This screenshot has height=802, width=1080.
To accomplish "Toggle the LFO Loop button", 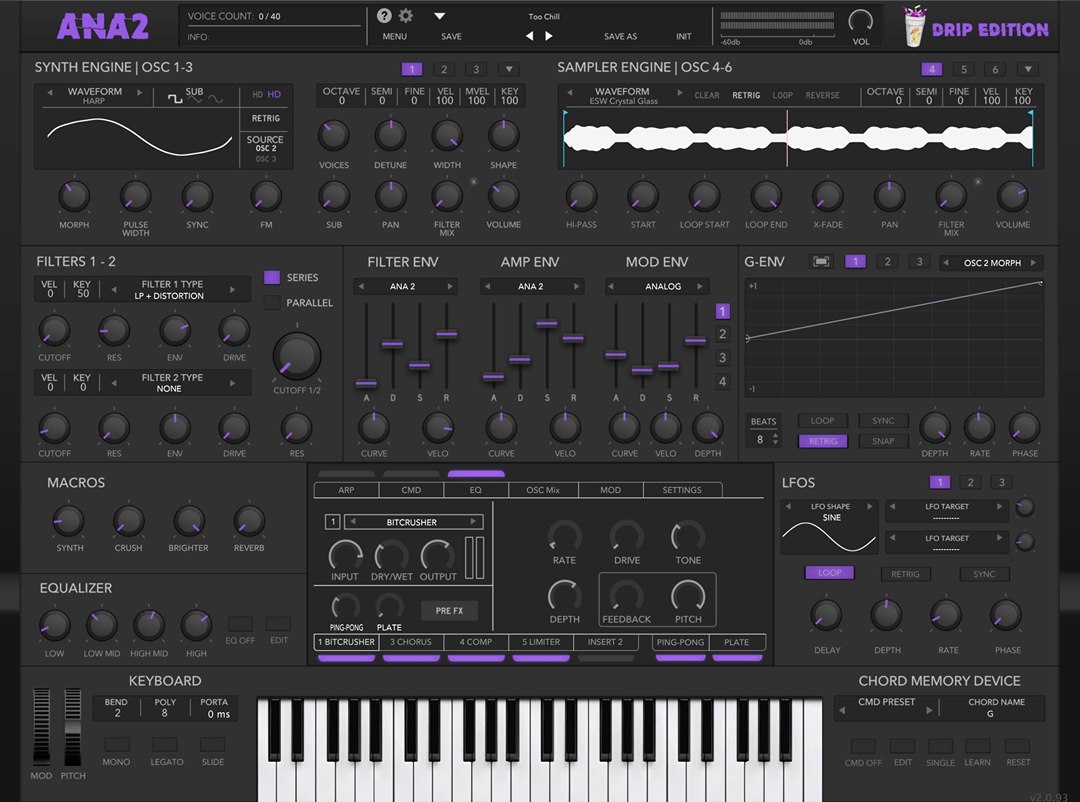I will click(829, 573).
